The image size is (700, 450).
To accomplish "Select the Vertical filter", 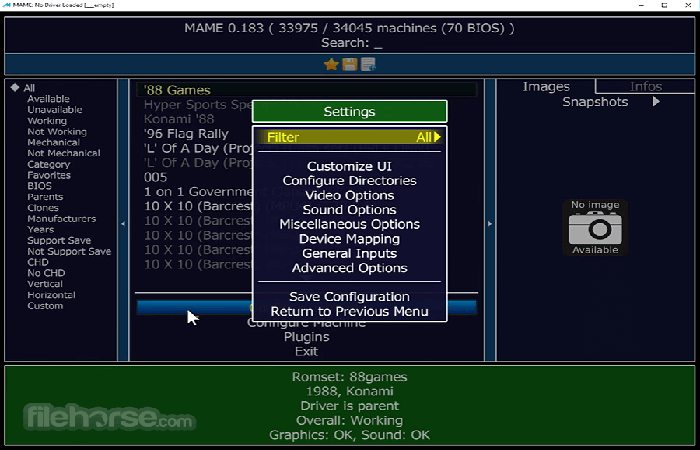I will (x=45, y=284).
